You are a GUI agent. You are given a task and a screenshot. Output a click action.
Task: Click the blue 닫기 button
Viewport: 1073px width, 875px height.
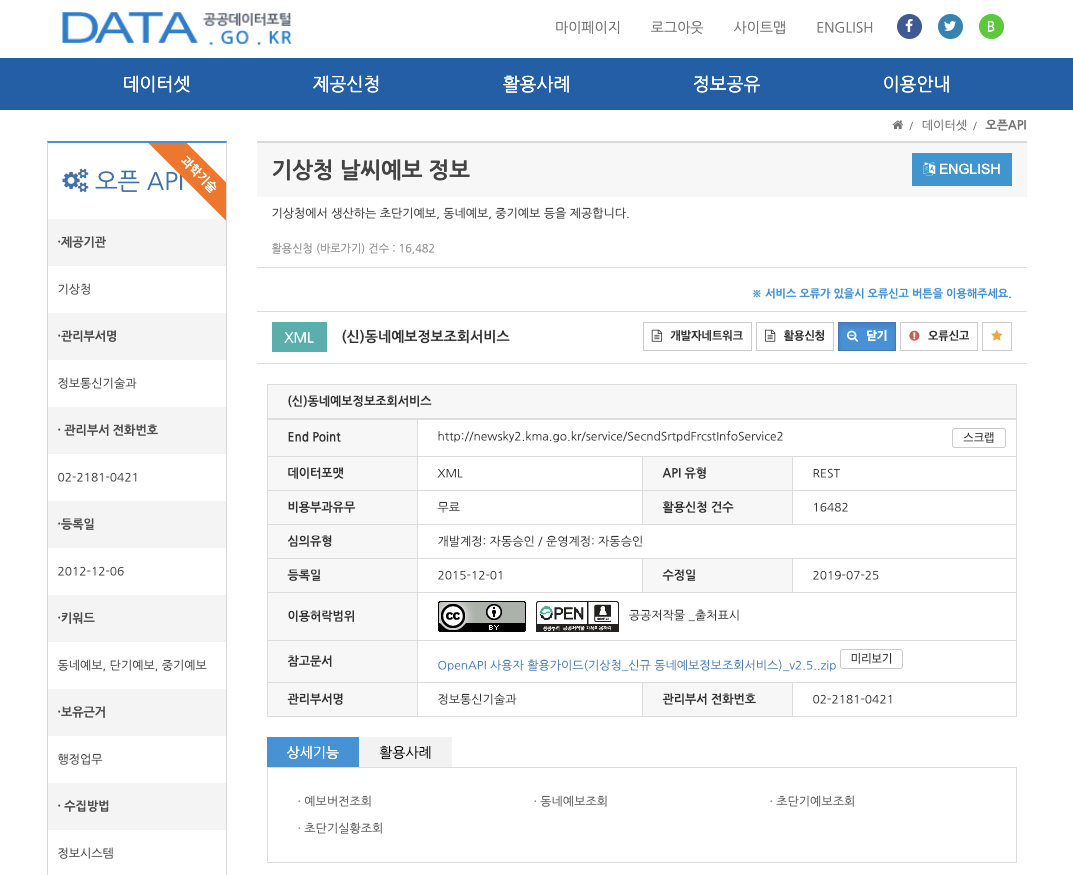click(x=867, y=336)
